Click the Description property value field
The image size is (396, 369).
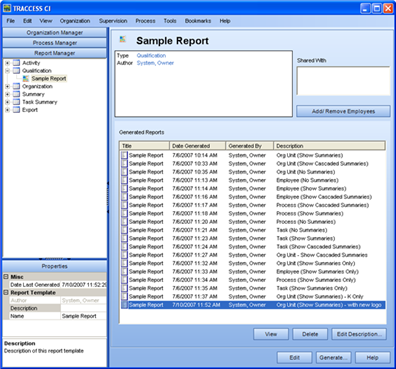[x=83, y=308]
